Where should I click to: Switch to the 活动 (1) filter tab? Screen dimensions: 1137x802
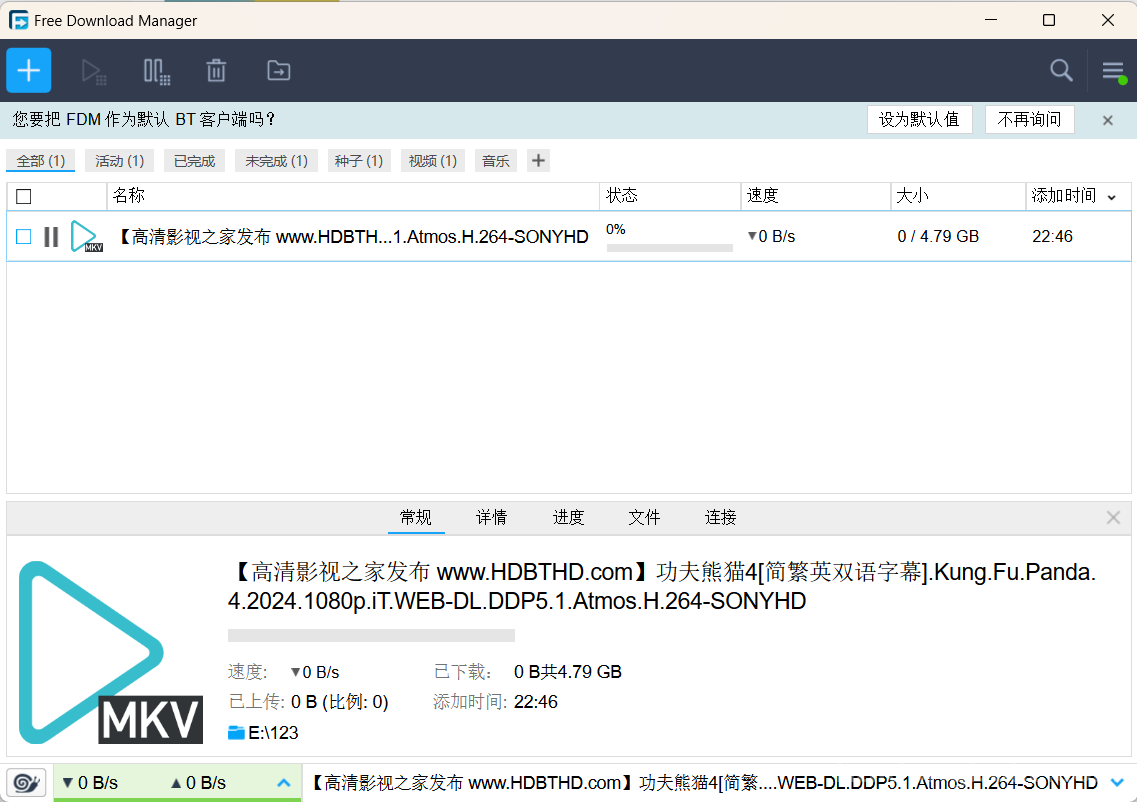click(120, 161)
